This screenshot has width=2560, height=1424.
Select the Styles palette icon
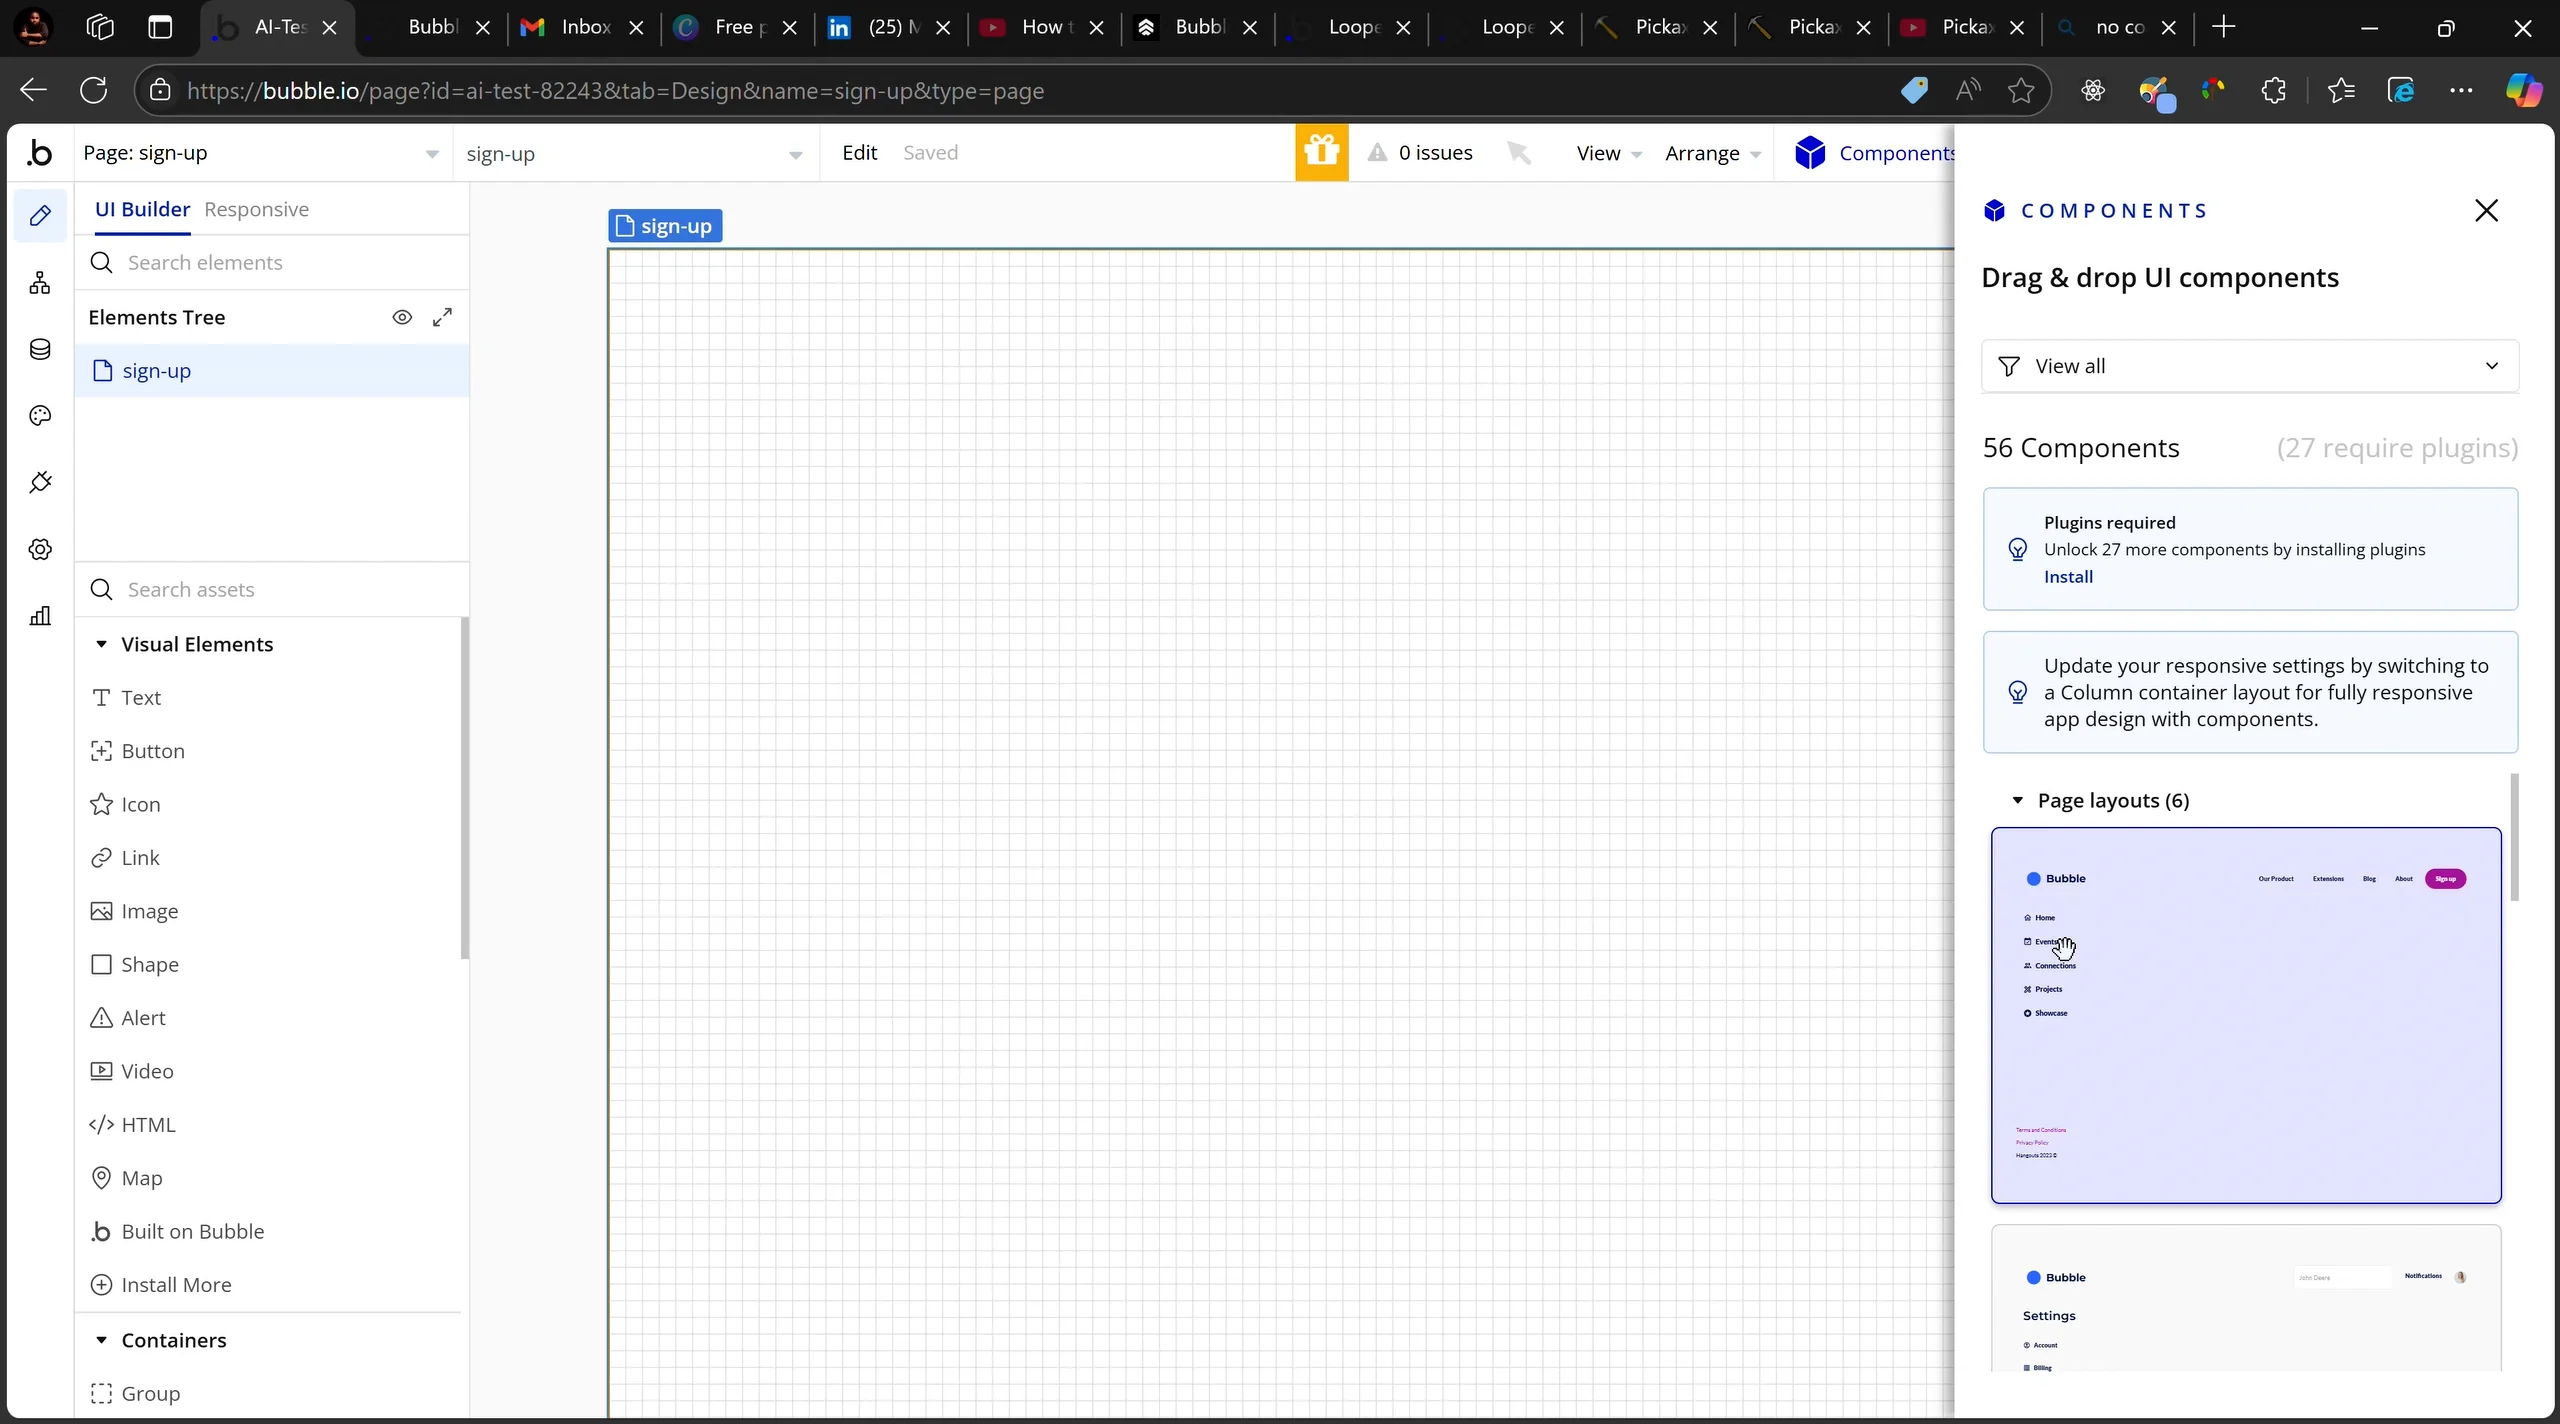pos(40,415)
